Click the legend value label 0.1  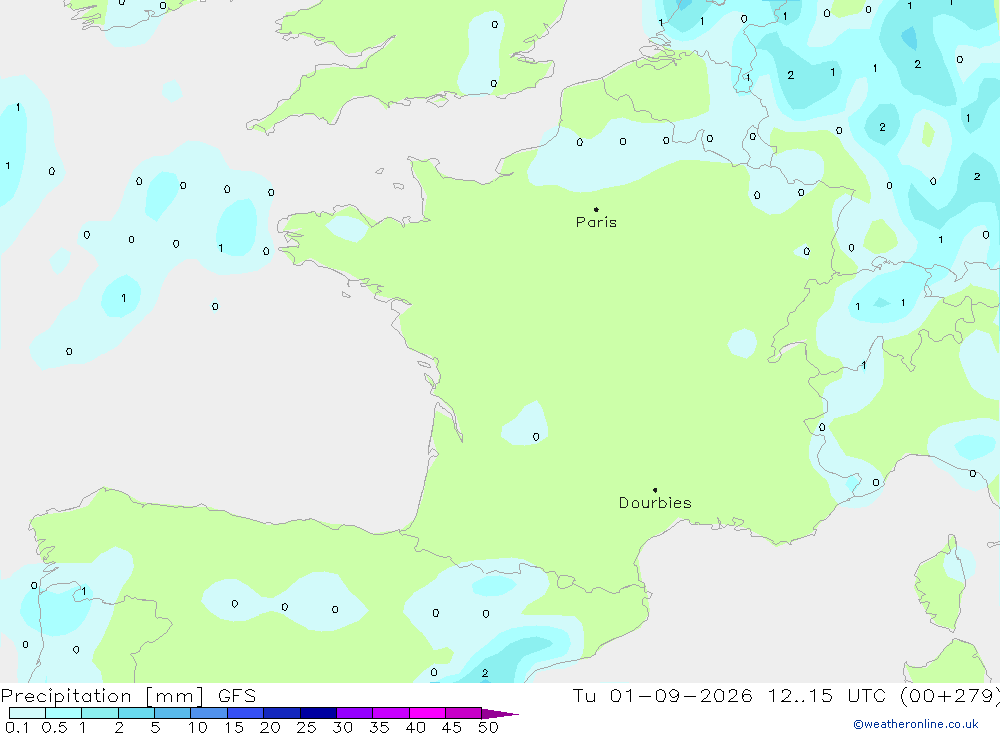(17, 727)
